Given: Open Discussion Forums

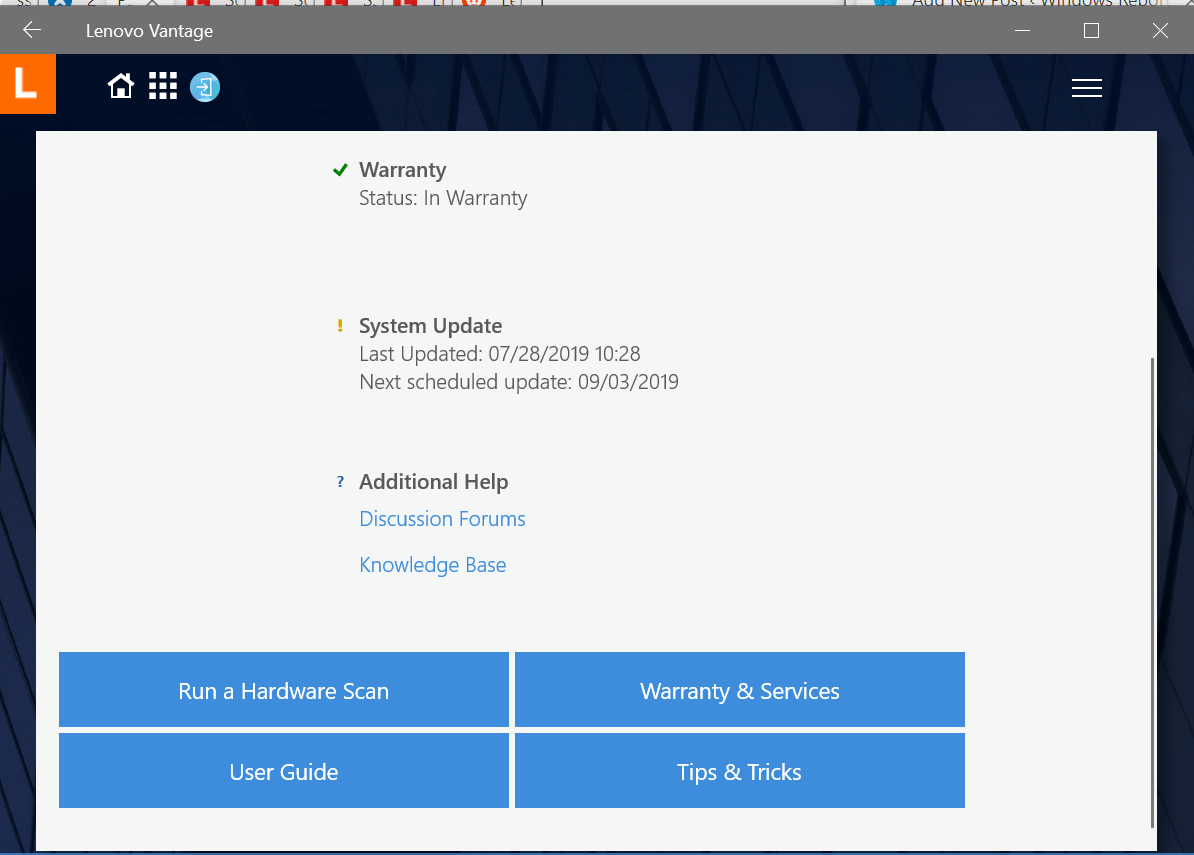Looking at the screenshot, I should click(x=442, y=518).
